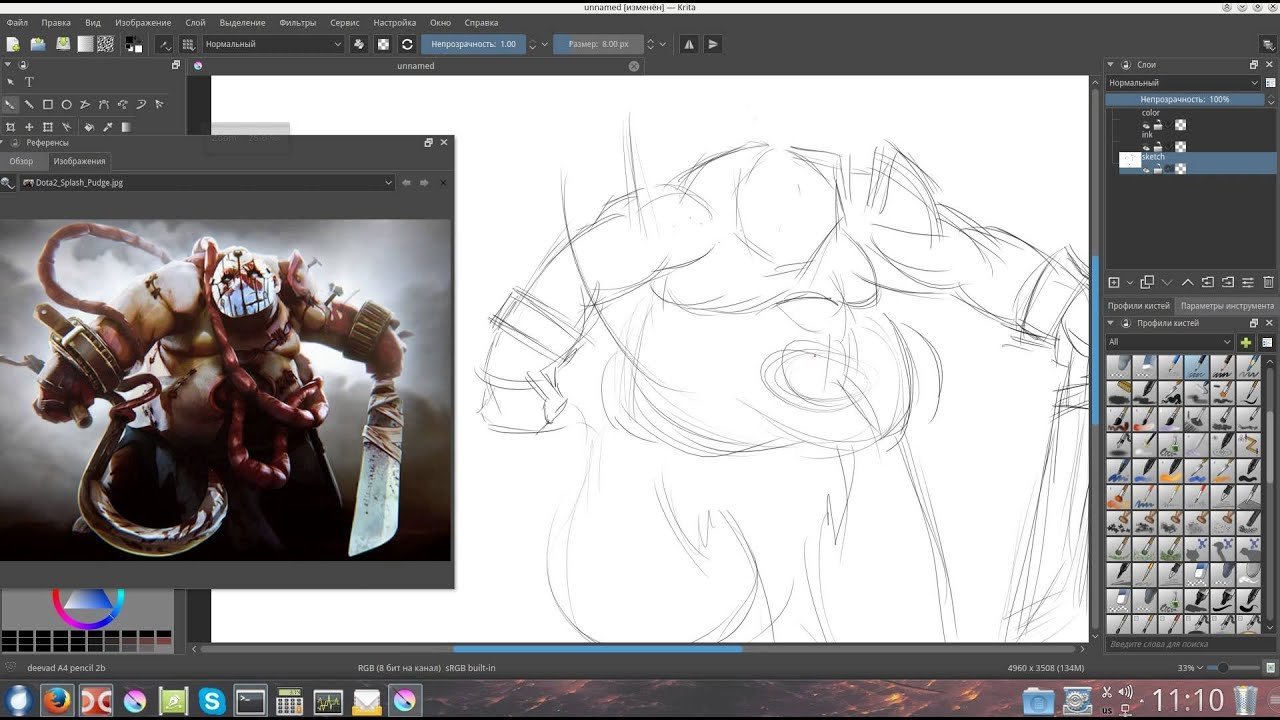Image resolution: width=1280 pixels, height=720 pixels.
Task: Open the brush blending mode dropdown 'Нормальный'
Action: [273, 44]
